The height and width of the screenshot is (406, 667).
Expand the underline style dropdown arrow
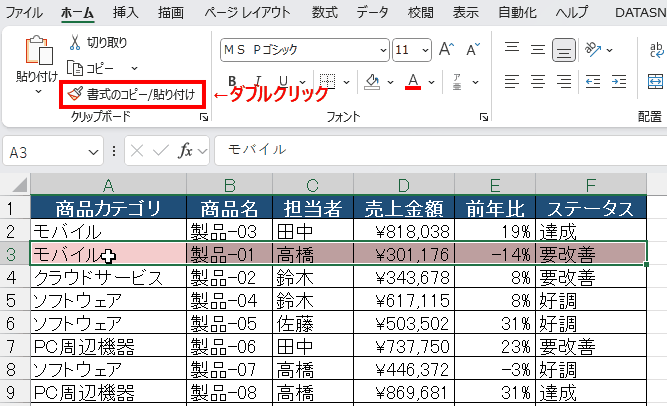302,82
